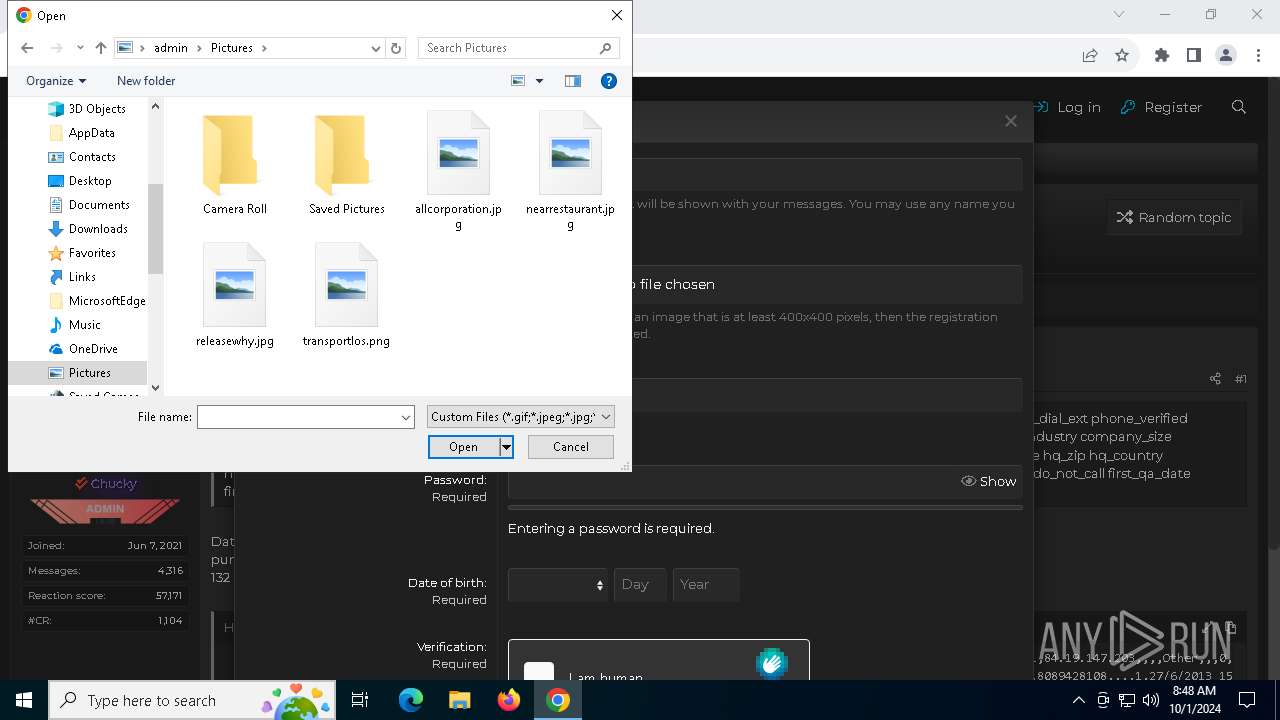This screenshot has height=720, width=1280.
Task: Share this page in Chrome toolbar
Action: tap(1090, 56)
